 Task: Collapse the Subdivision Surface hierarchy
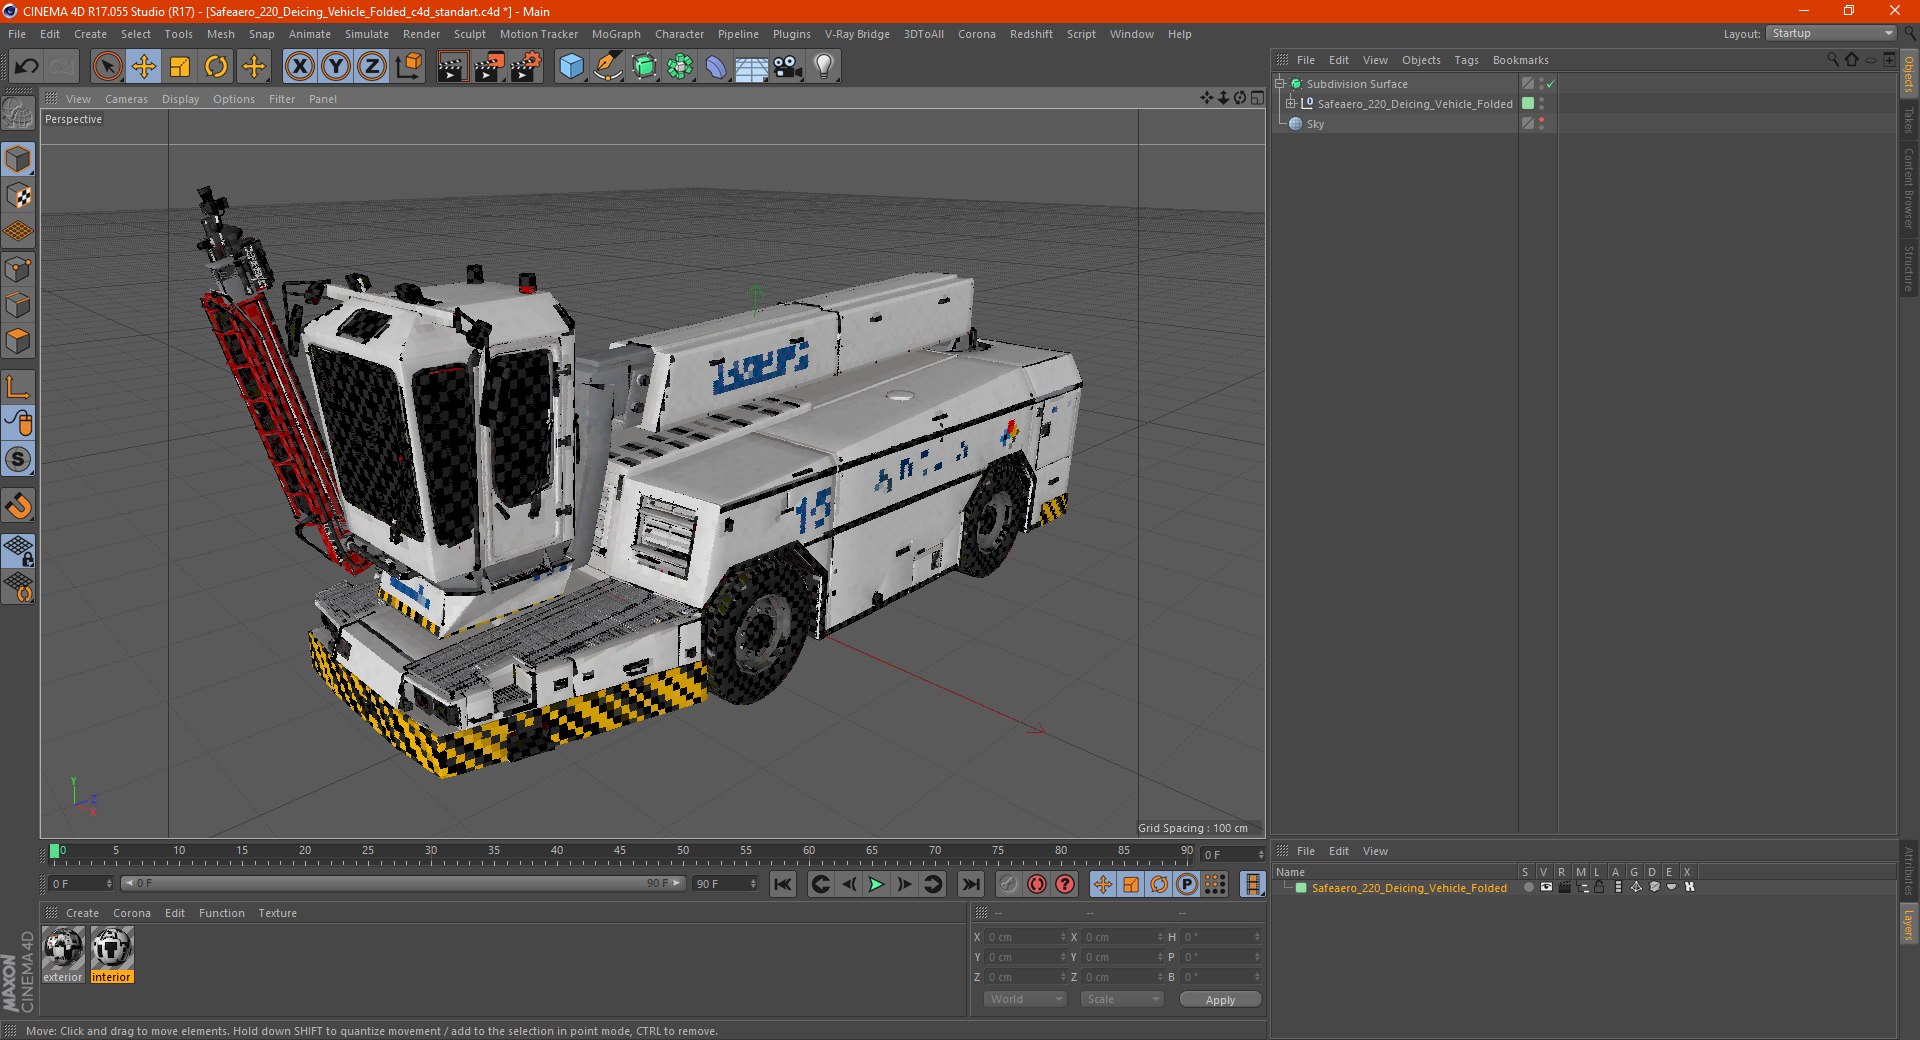[1280, 83]
